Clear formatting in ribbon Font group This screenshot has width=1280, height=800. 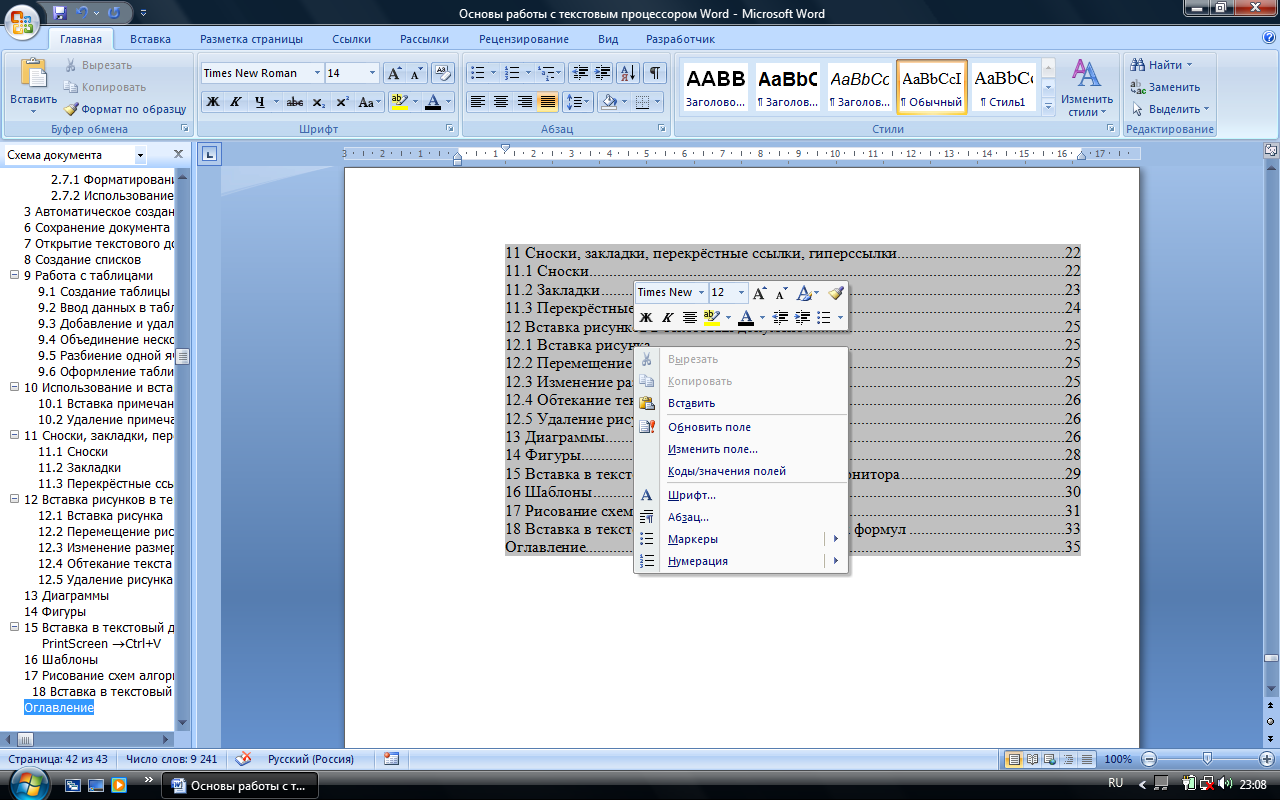click(444, 73)
